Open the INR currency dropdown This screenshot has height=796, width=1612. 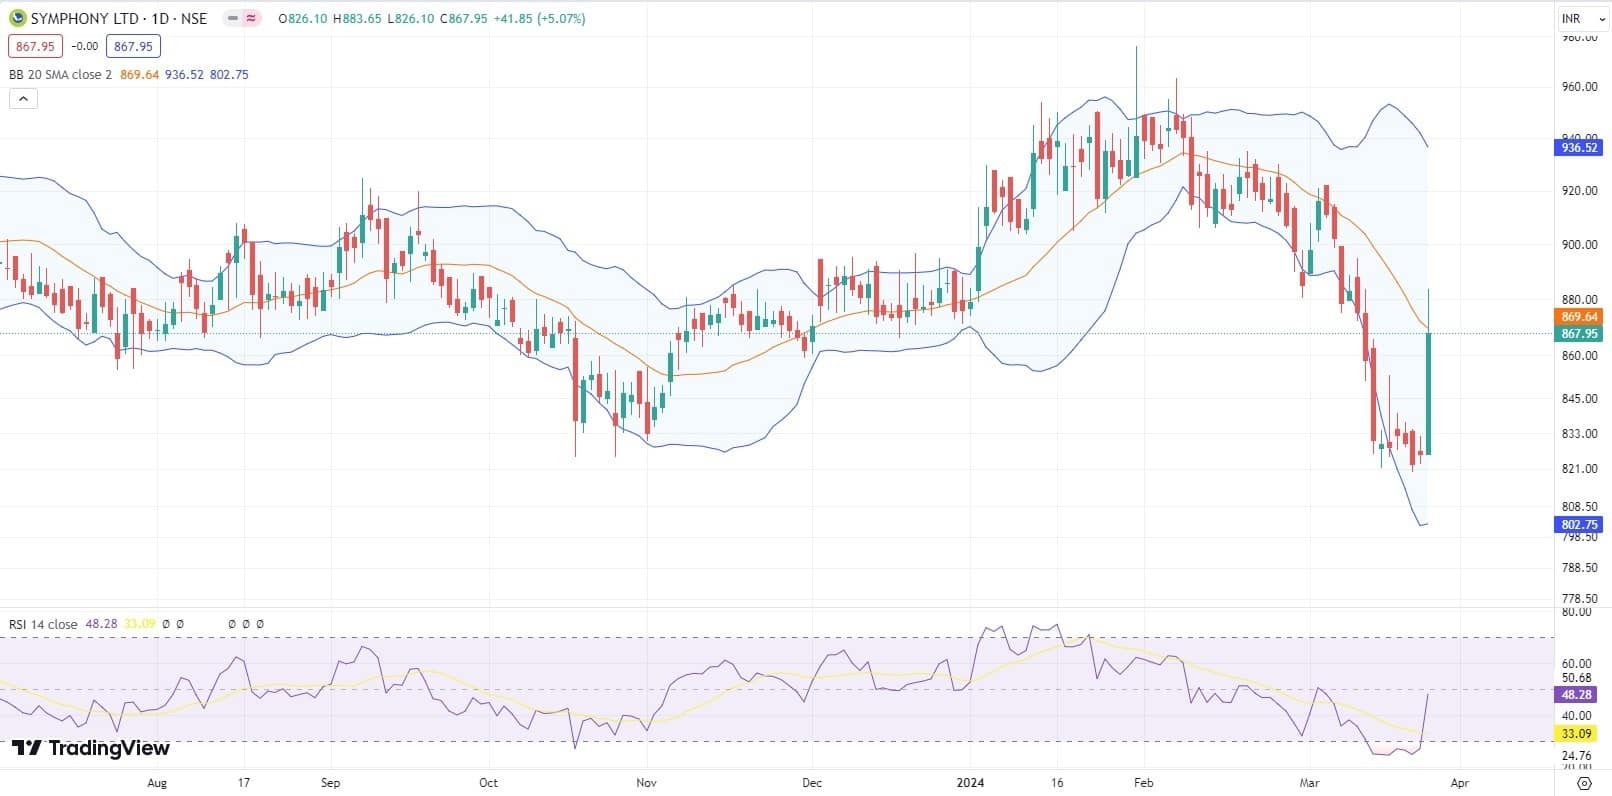click(1580, 18)
